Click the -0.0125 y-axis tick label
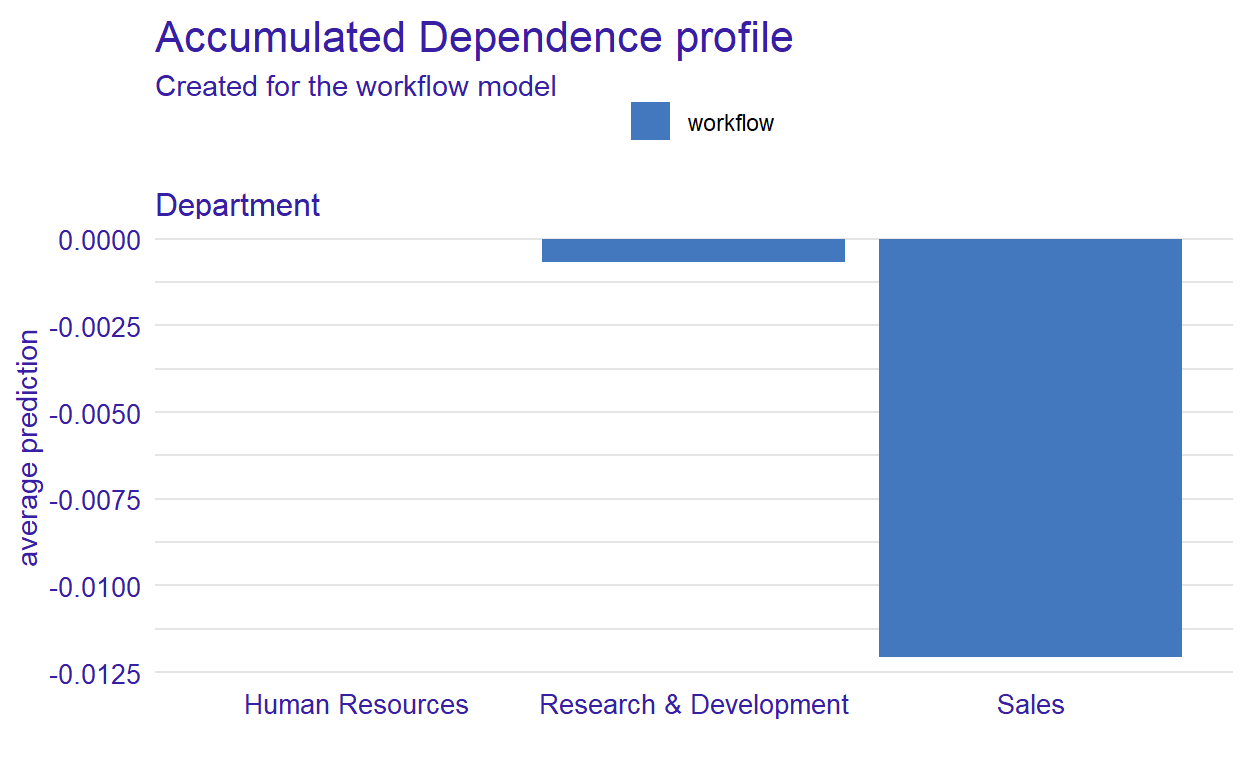Viewport: 1248px width, 768px height. [96, 673]
